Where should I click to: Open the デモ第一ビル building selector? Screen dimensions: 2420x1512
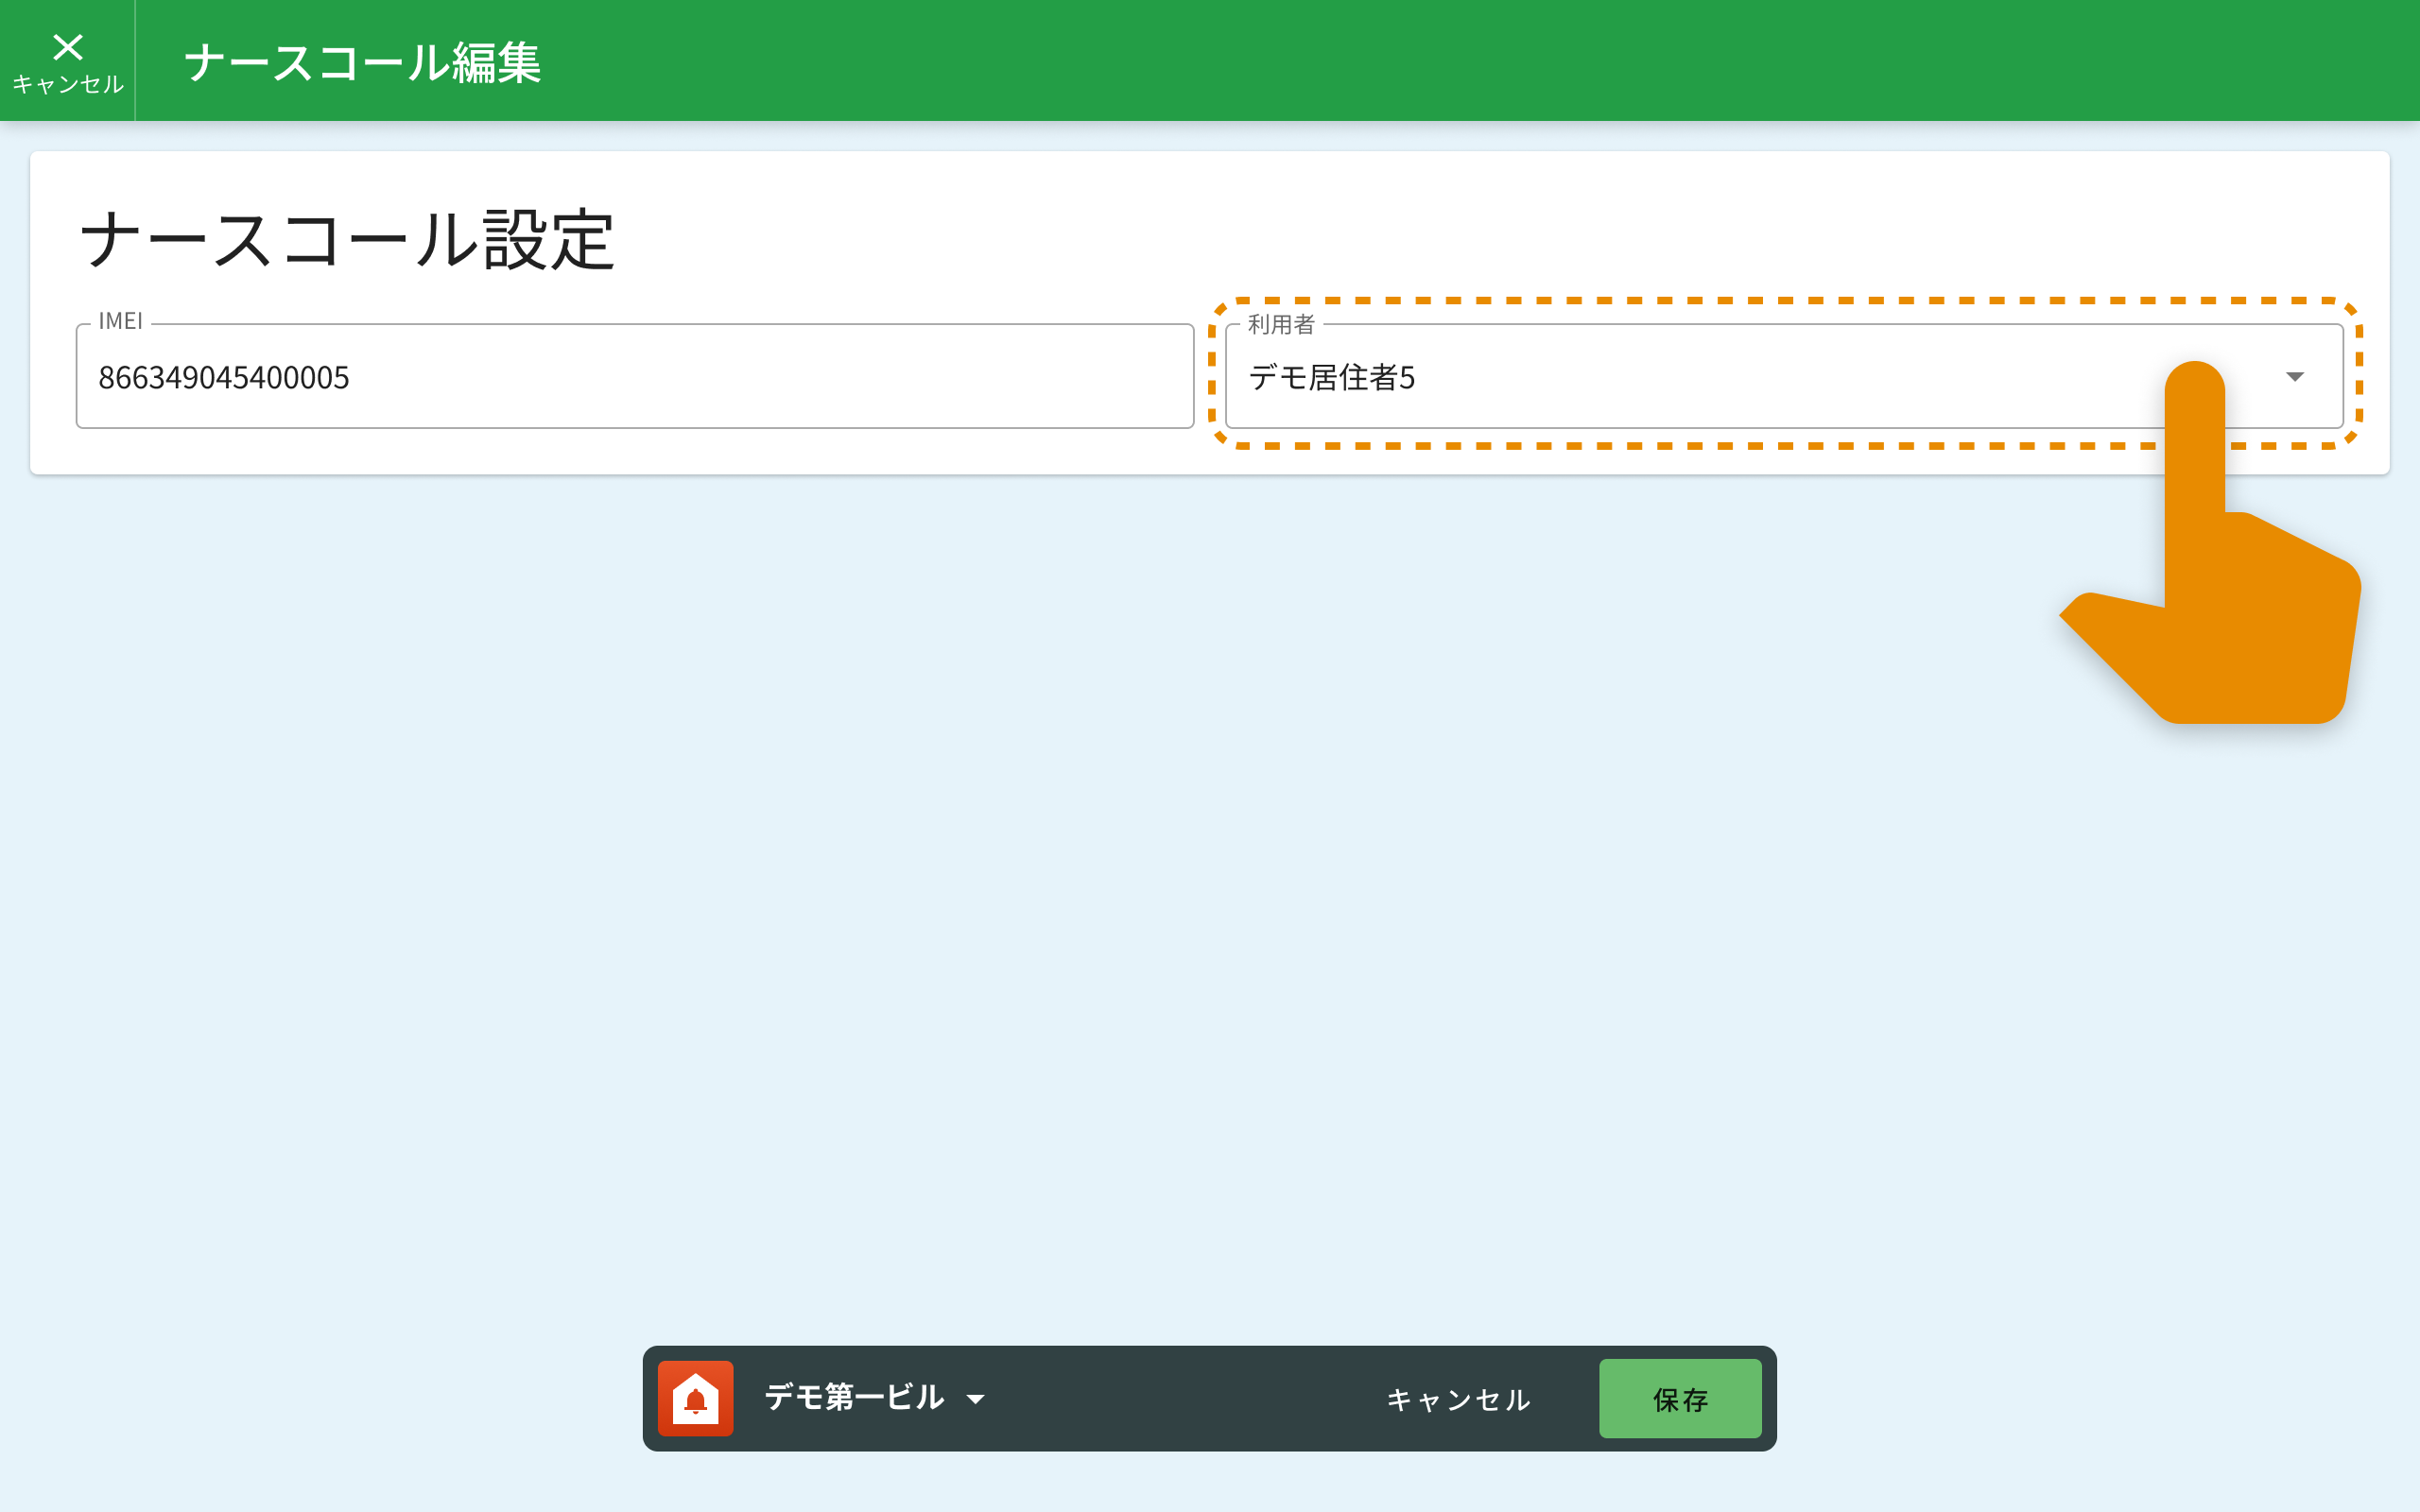coord(854,1398)
